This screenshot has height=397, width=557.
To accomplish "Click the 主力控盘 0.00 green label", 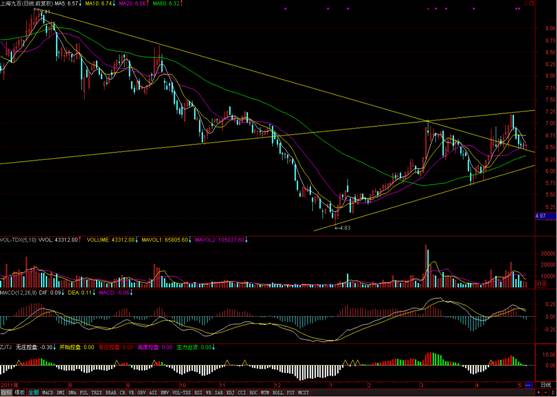I will 194,347.
